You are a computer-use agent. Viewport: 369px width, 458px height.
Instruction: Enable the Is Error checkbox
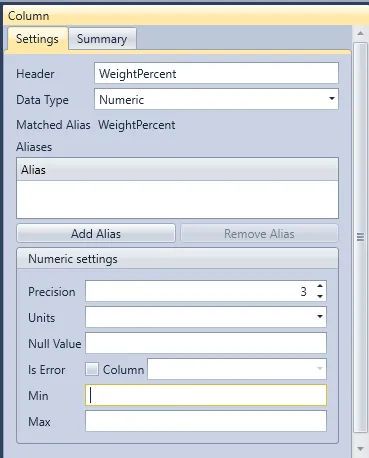pyautogui.click(x=92, y=369)
